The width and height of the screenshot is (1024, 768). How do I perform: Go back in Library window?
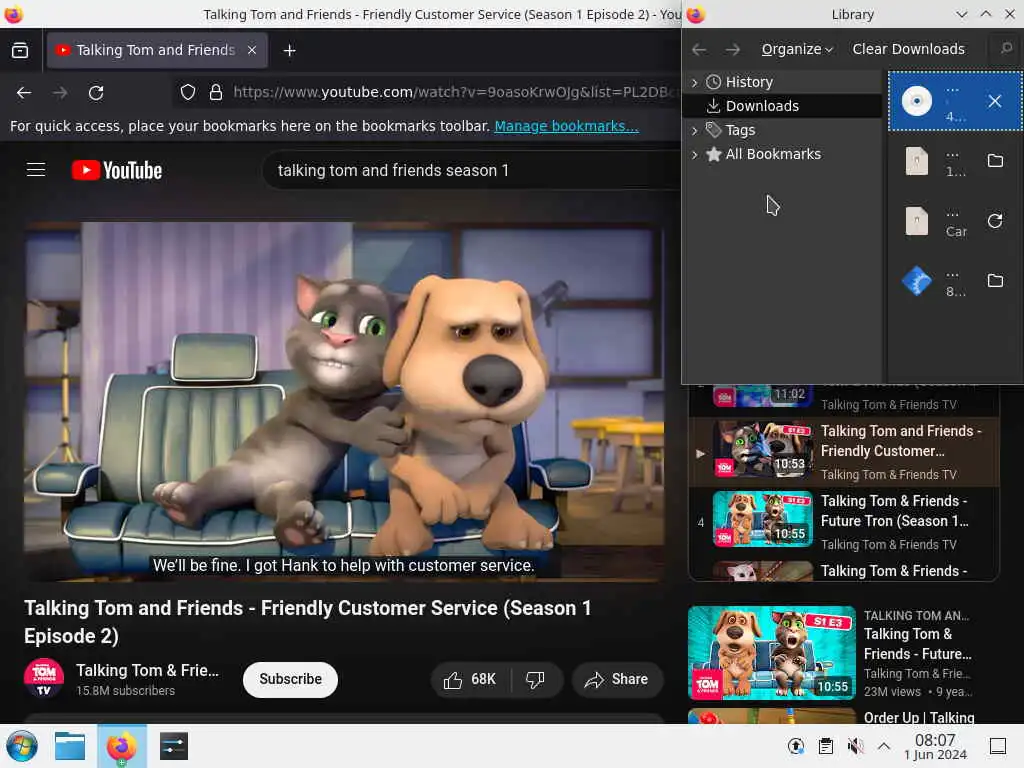pos(699,49)
